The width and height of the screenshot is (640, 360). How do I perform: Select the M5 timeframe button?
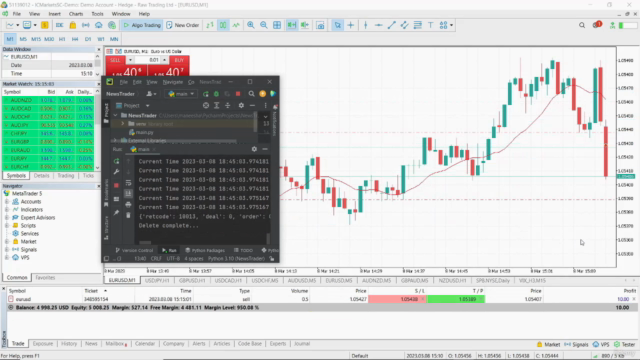point(23,39)
